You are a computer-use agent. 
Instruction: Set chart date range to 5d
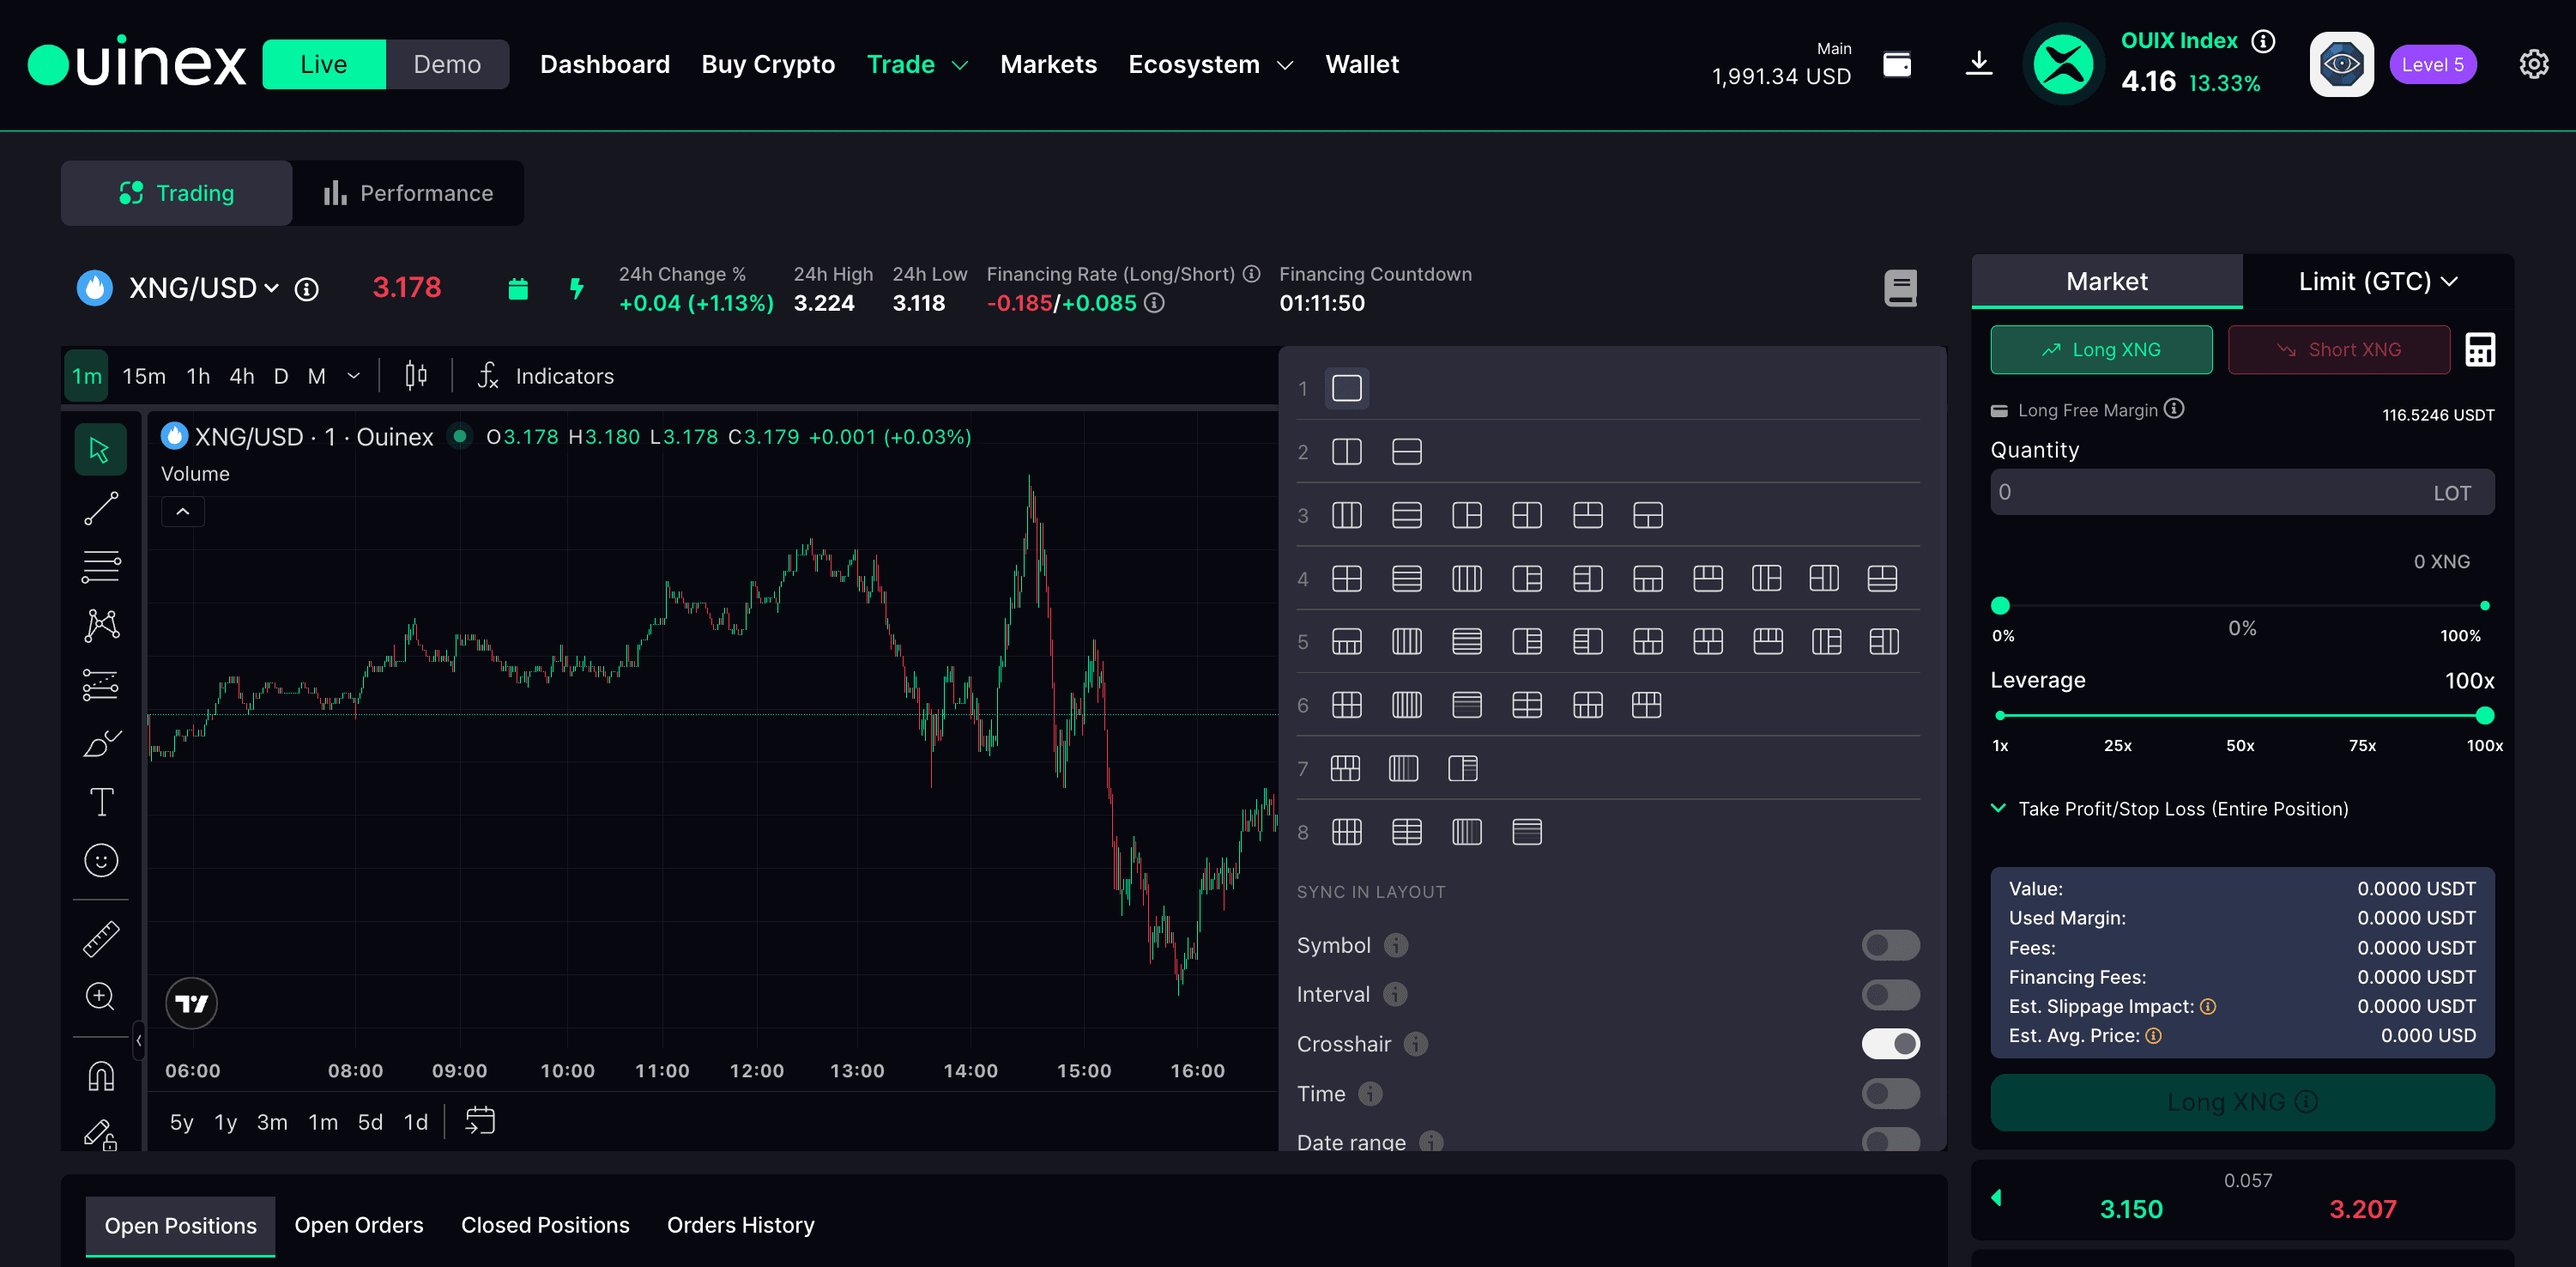click(370, 1122)
